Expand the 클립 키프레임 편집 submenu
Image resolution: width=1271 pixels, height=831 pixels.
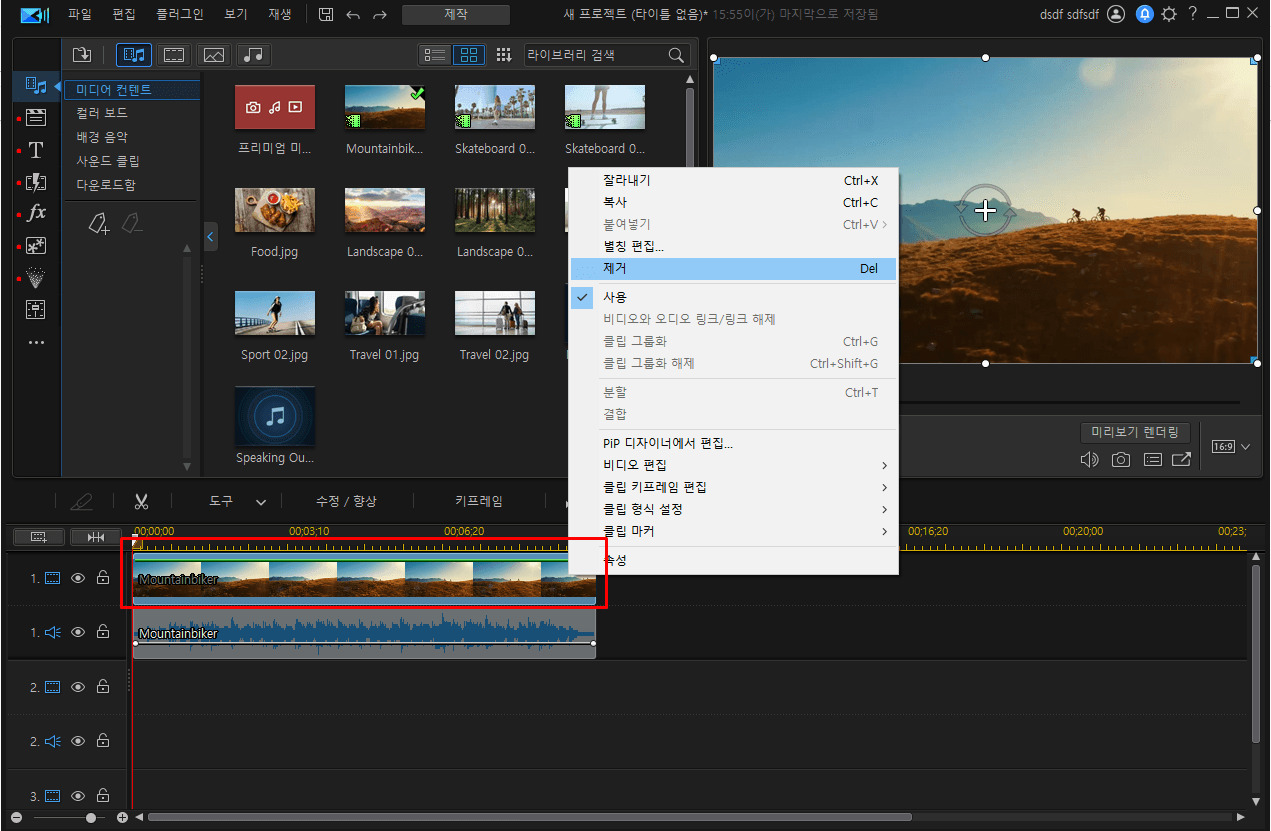pos(733,487)
